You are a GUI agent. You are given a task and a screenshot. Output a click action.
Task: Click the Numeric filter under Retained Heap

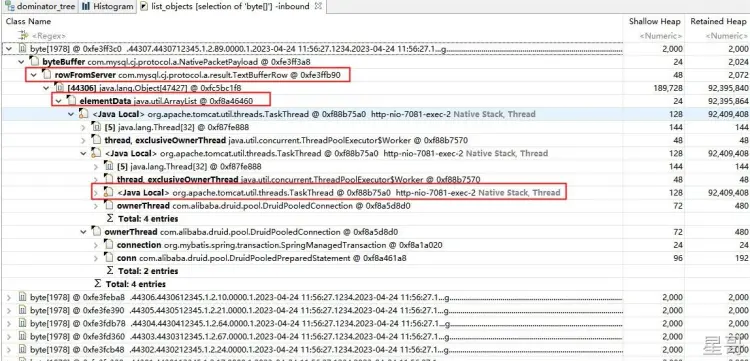(x=727, y=36)
